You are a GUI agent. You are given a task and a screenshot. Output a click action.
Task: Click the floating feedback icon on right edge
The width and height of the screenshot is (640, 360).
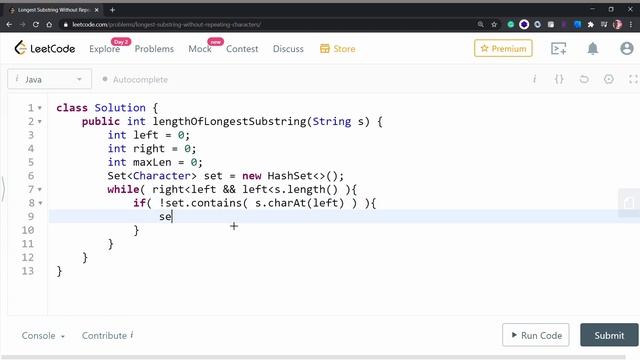tap(629, 202)
